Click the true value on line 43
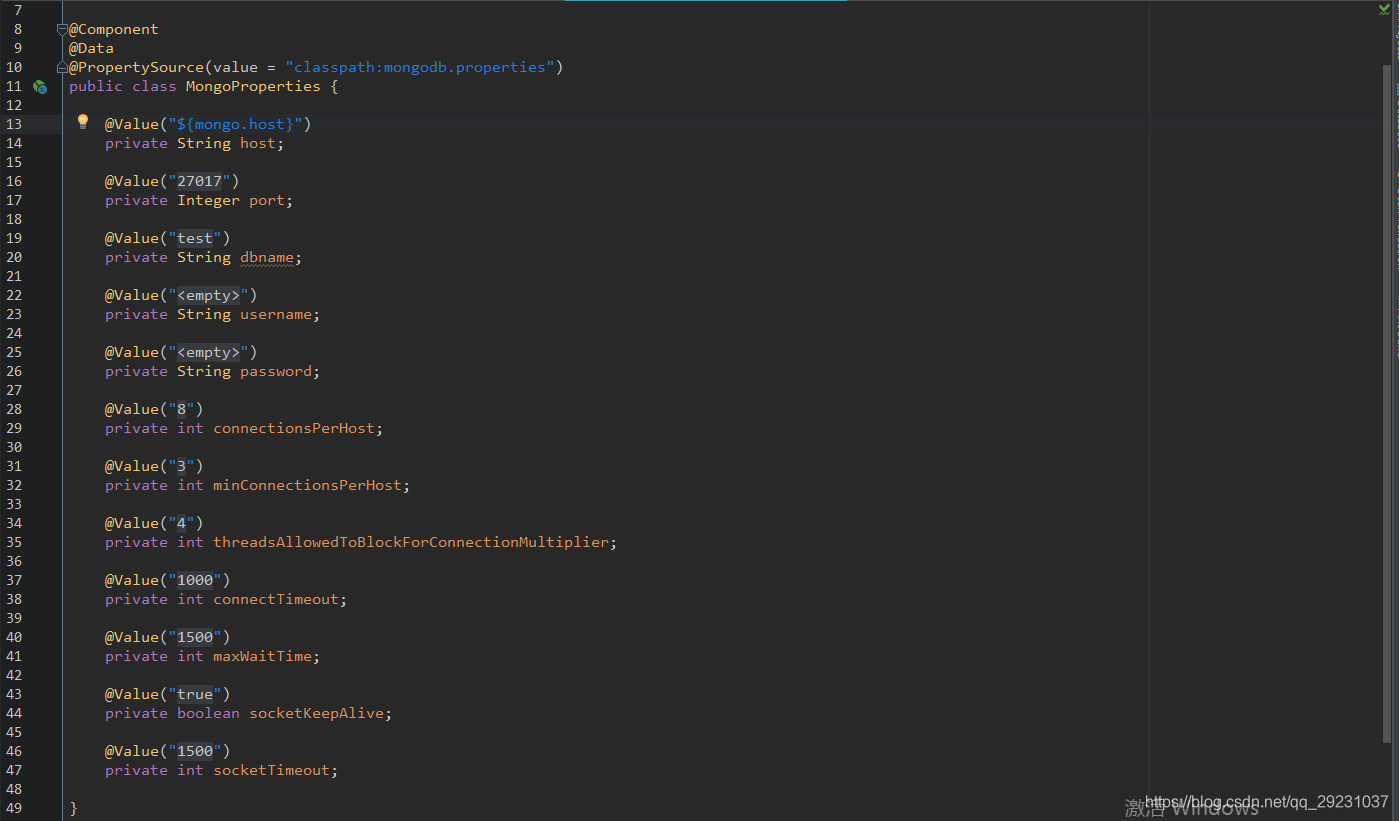 coord(194,693)
